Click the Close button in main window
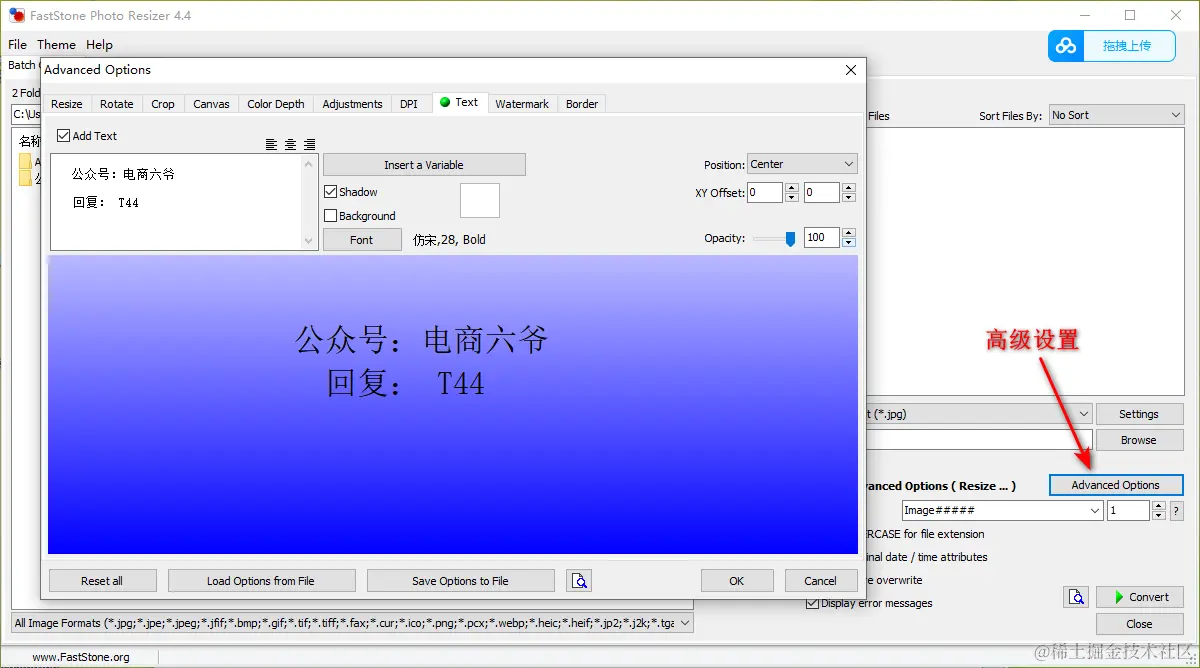 1140,624
